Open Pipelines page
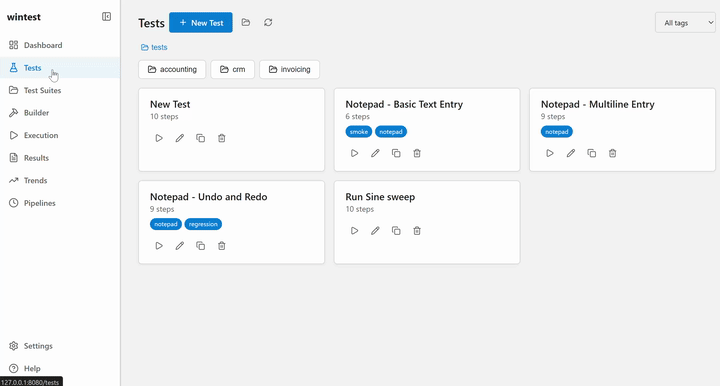Screen dimensions: 720x386 tap(60, 203)
